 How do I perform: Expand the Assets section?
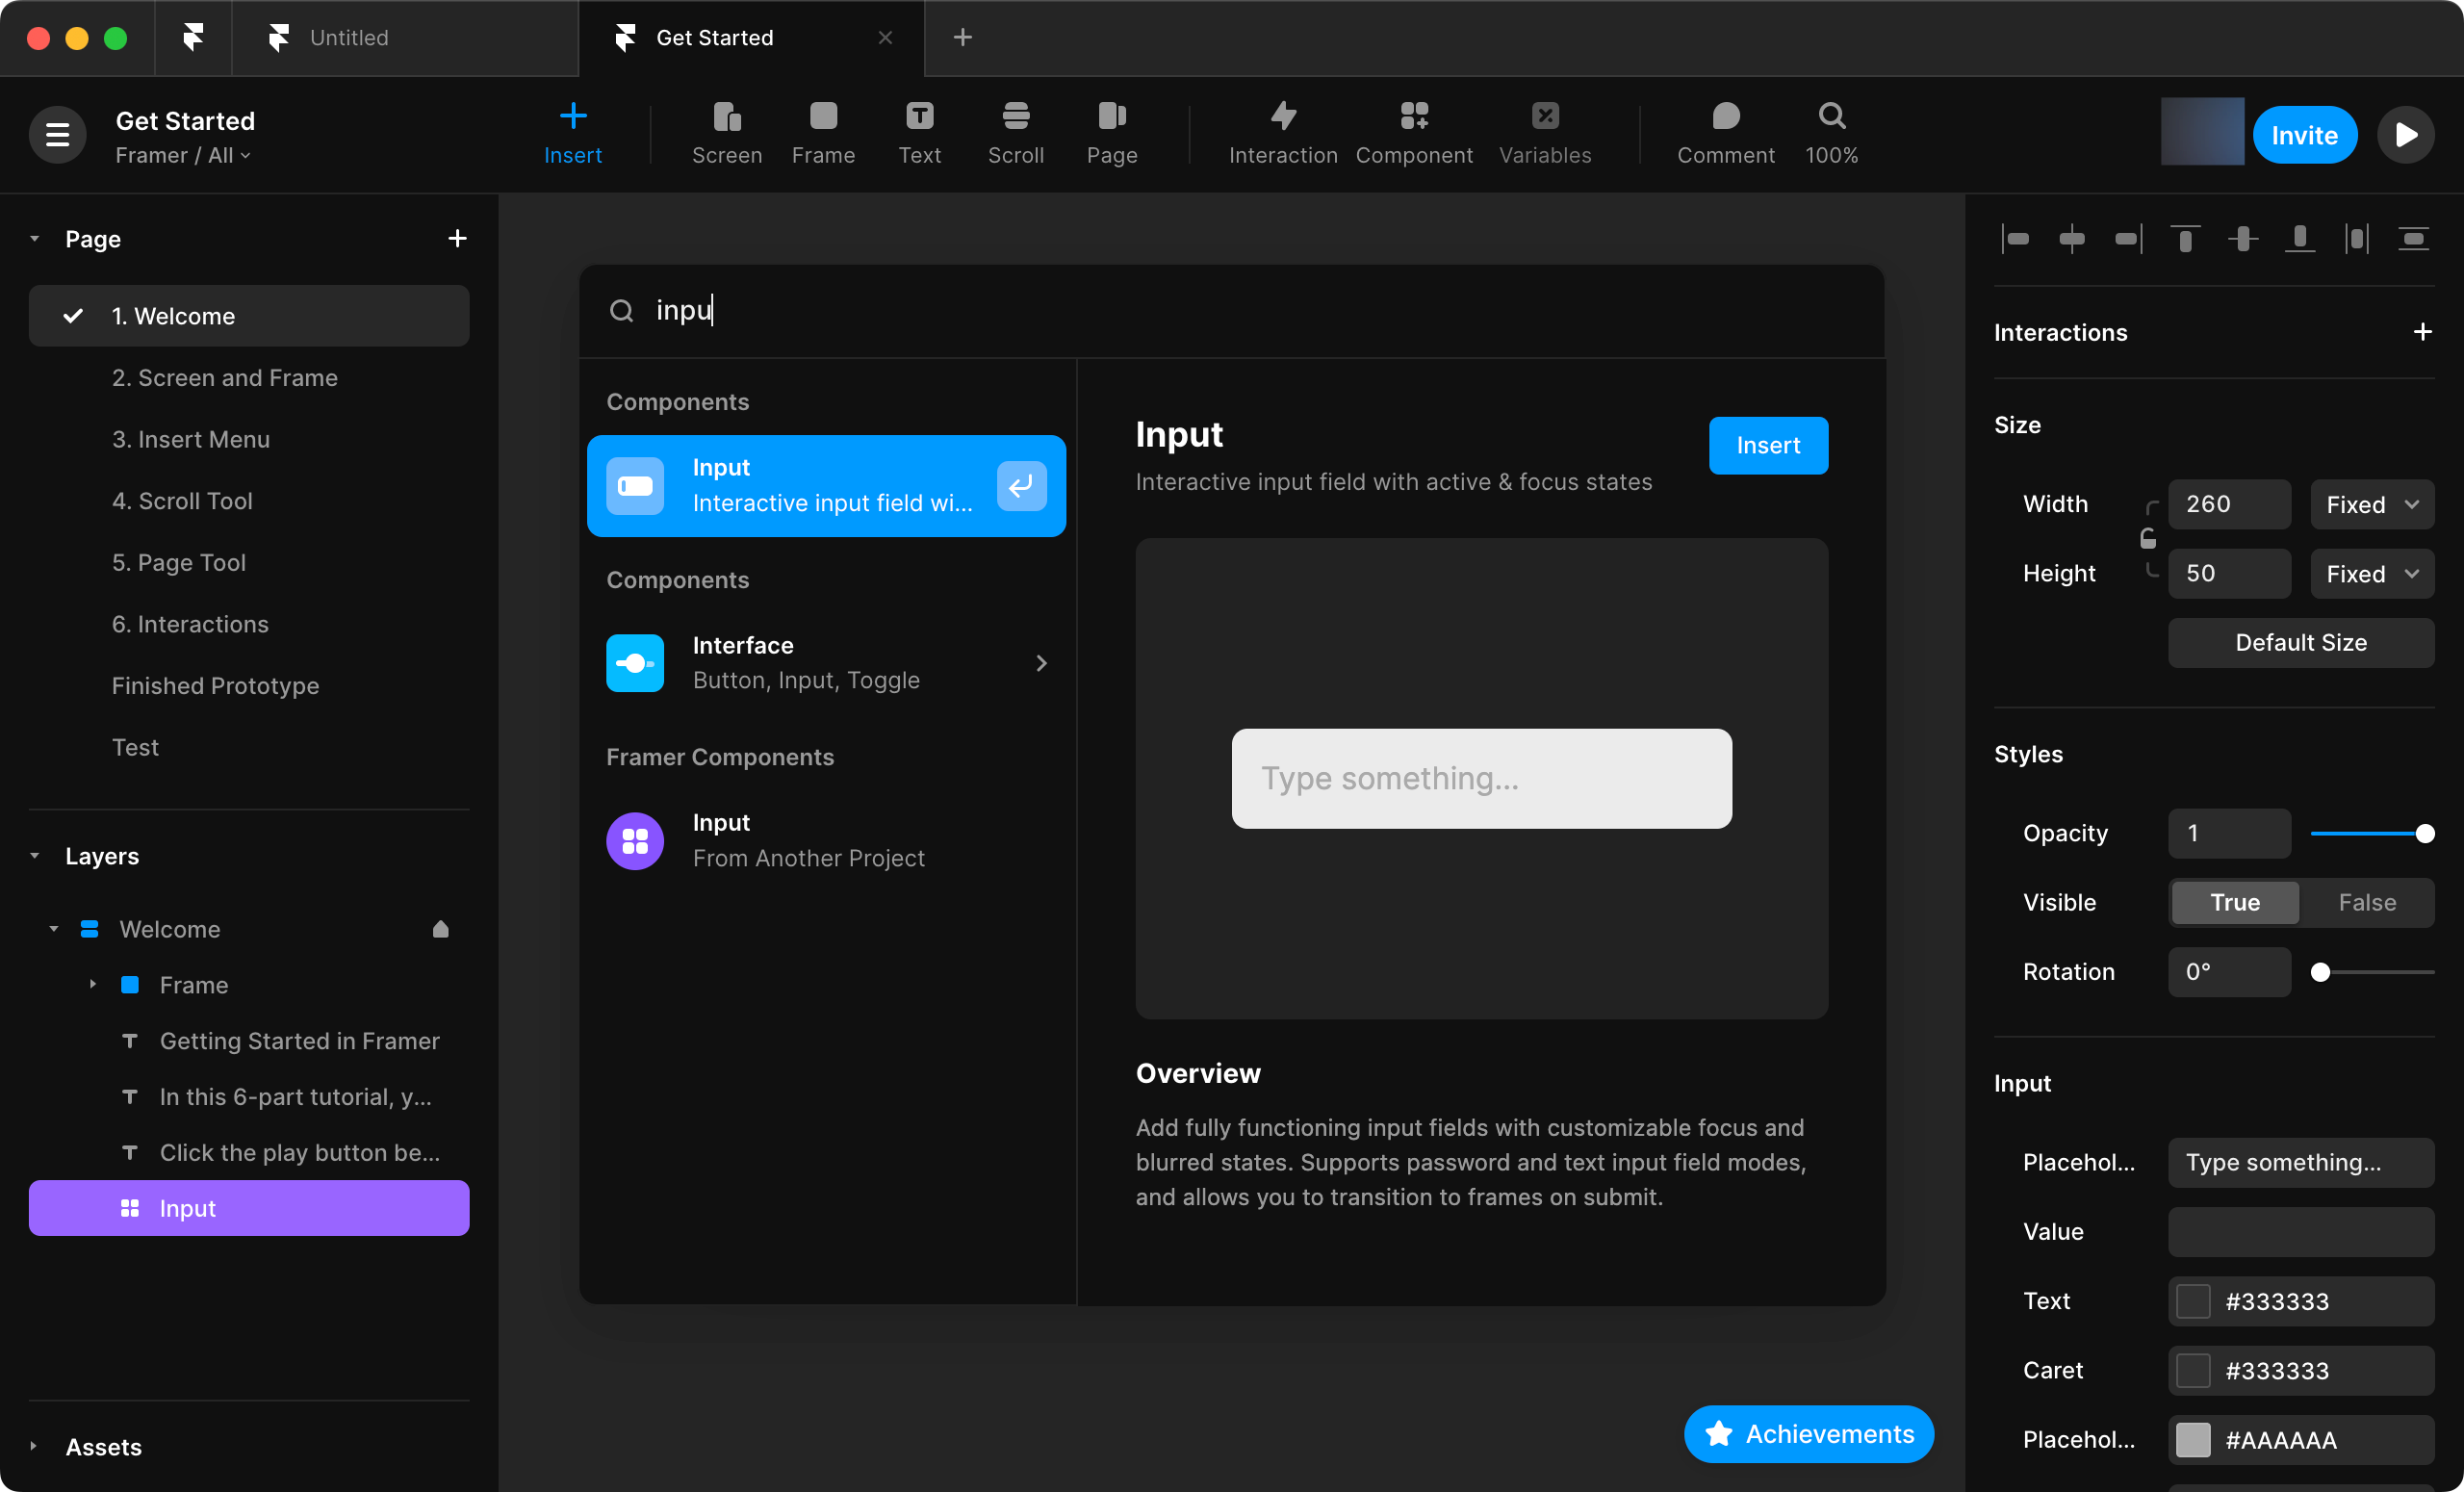[35, 1447]
